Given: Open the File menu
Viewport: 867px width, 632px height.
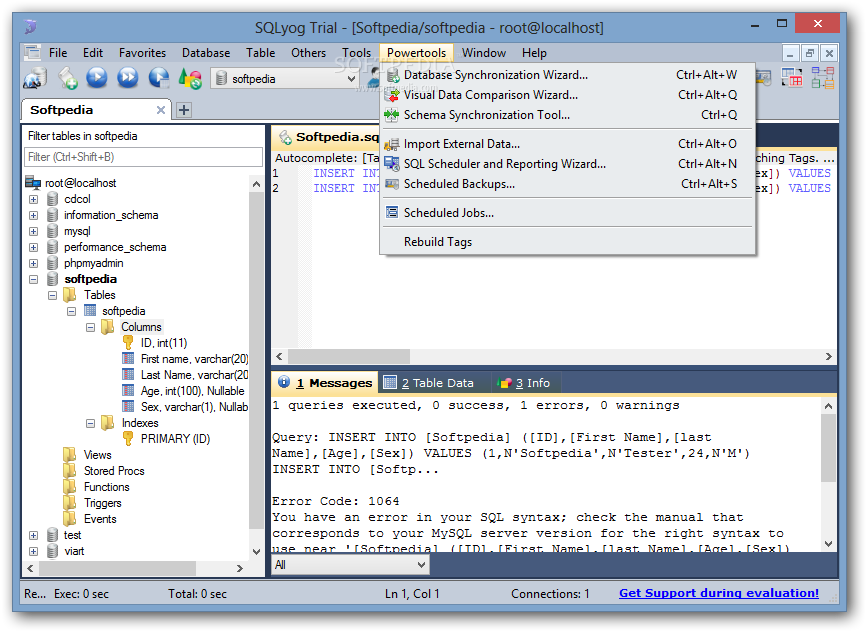Looking at the screenshot, I should point(58,53).
